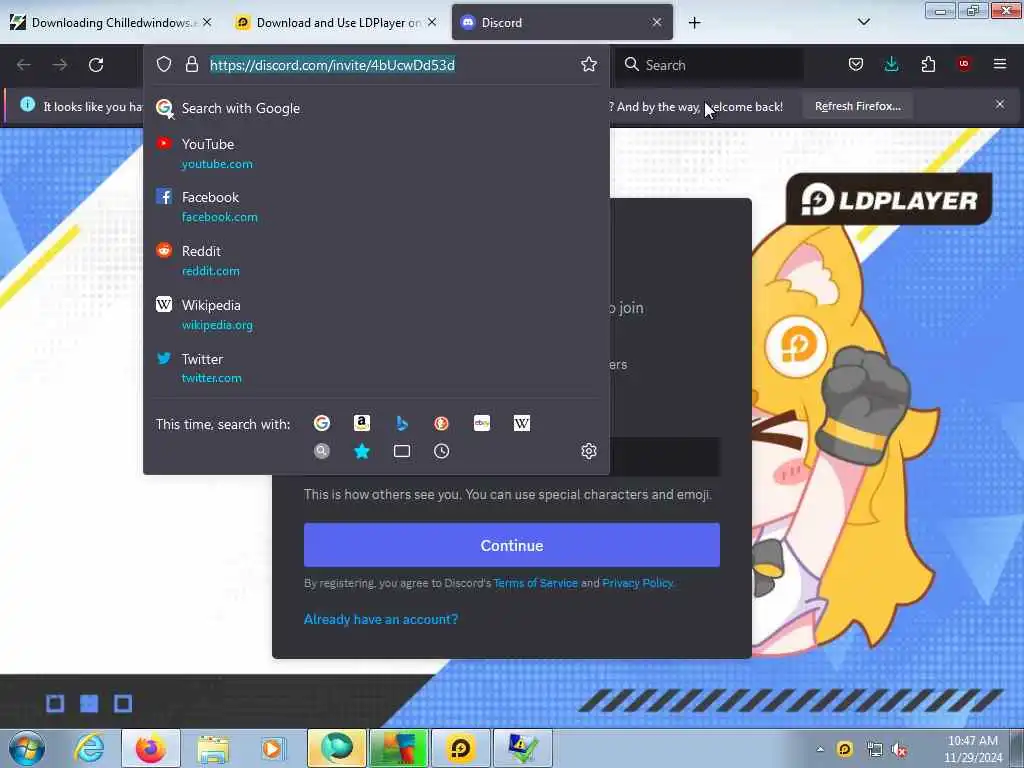Click the Firefox taskbar icon
The width and height of the screenshot is (1024, 768).
(151, 748)
